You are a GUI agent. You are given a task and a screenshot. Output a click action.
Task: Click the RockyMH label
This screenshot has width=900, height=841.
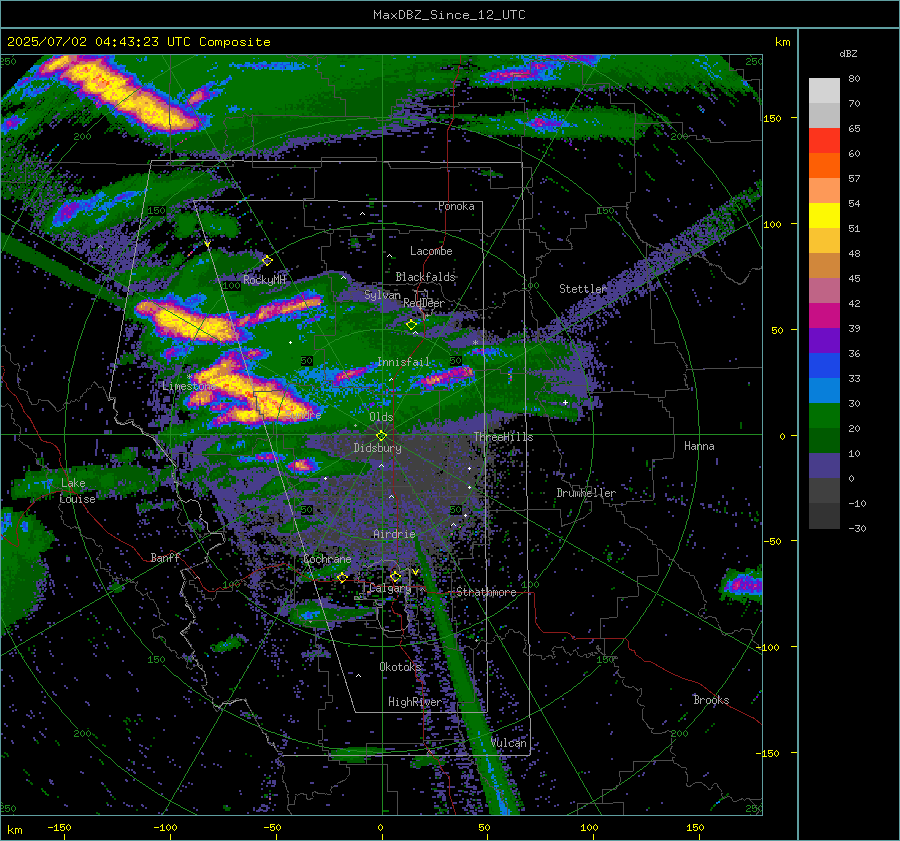[x=264, y=280]
